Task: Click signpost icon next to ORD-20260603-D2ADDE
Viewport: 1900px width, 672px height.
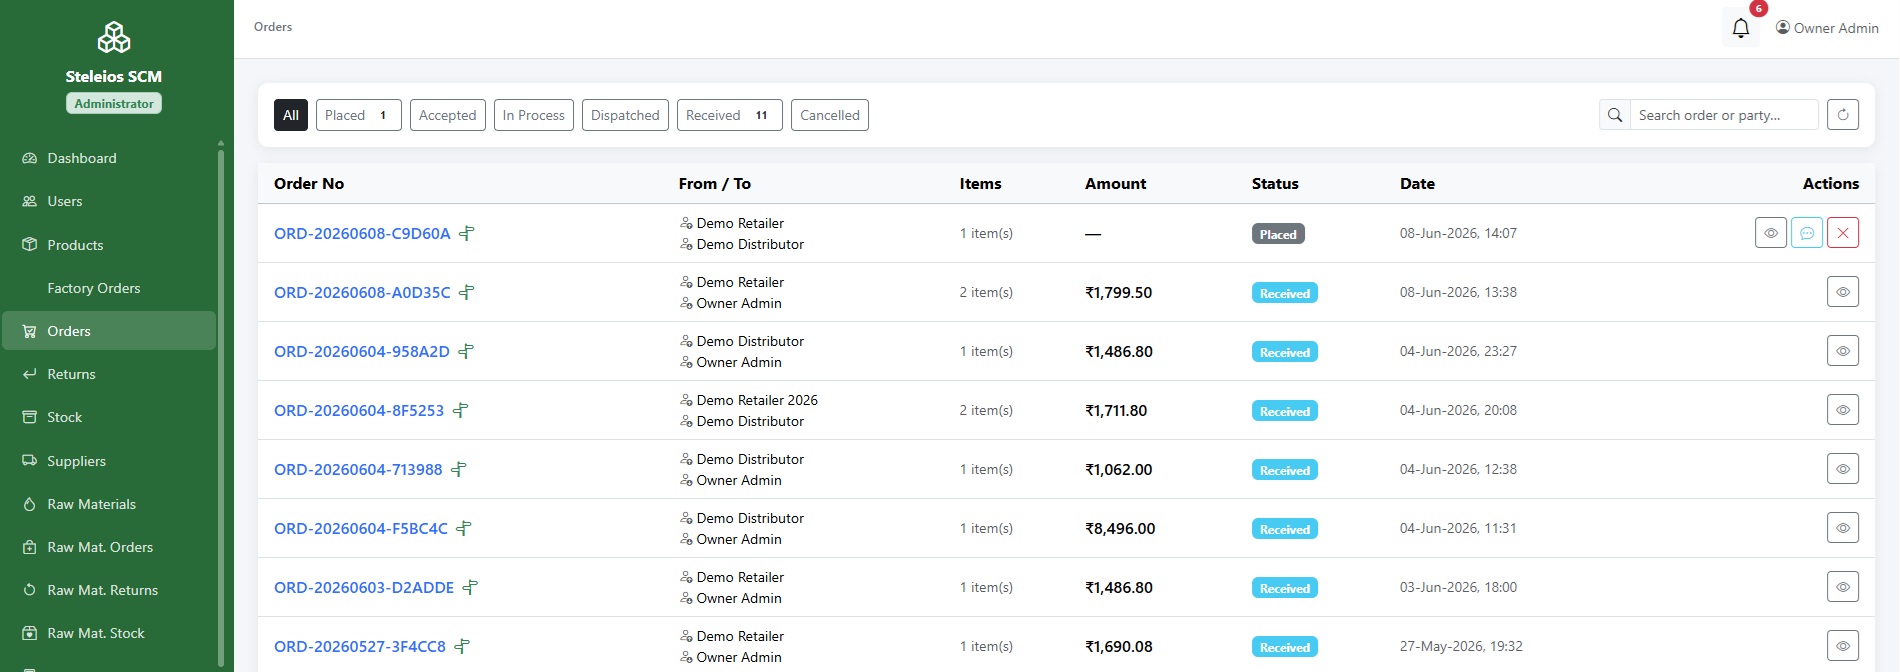Action: click(x=470, y=587)
